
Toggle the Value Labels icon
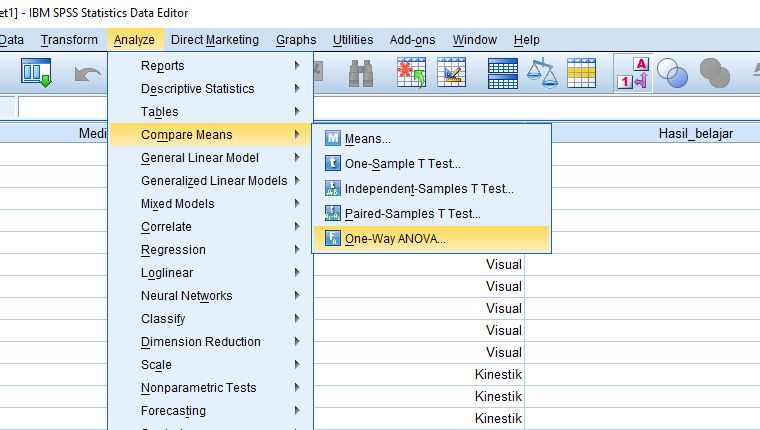pyautogui.click(x=633, y=73)
